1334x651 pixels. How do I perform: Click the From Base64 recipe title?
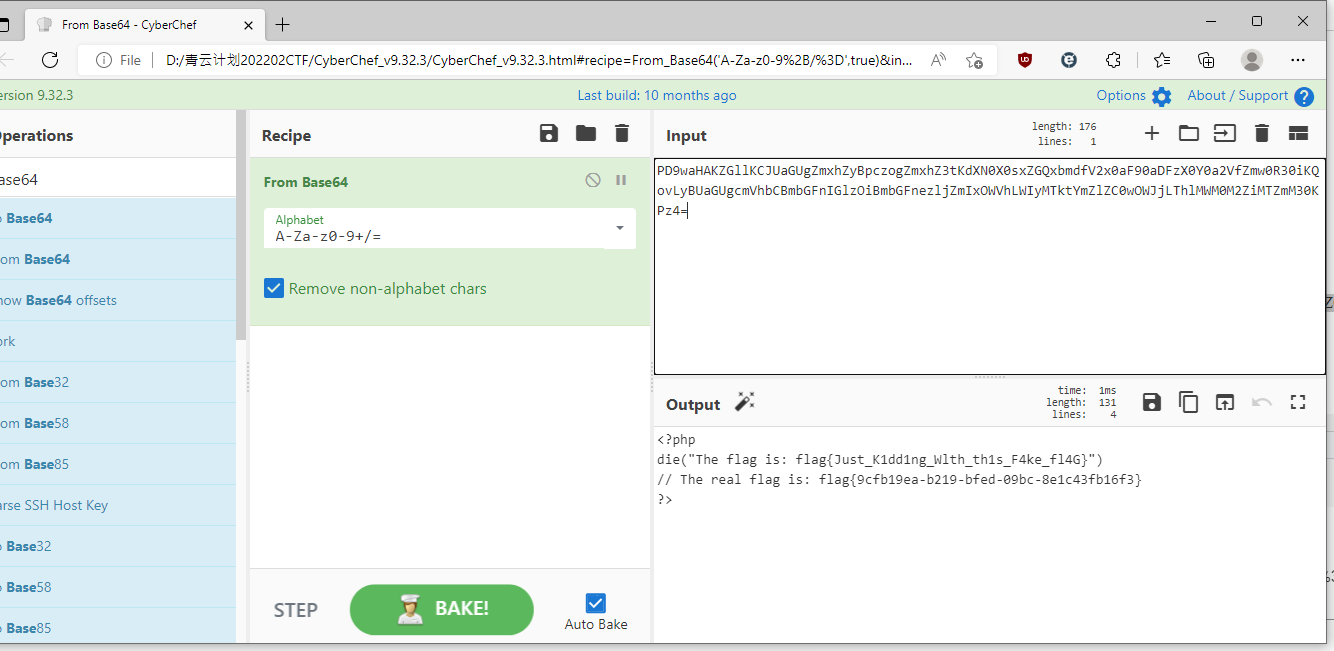point(306,182)
